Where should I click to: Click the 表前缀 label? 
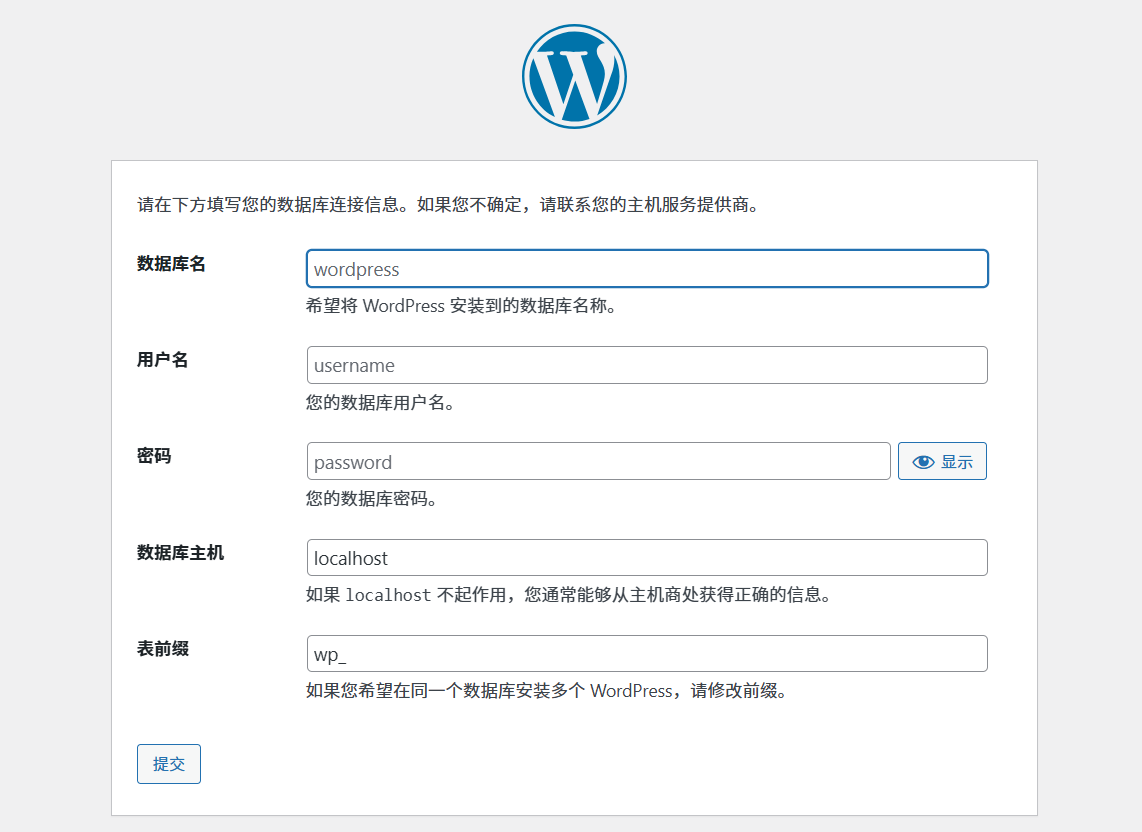point(162,649)
